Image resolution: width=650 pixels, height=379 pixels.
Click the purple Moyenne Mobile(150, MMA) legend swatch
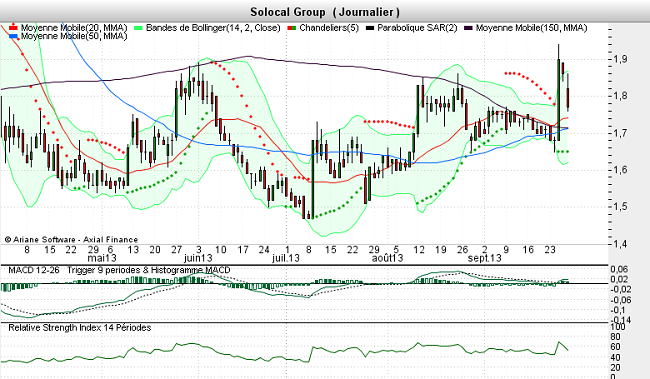(468, 28)
